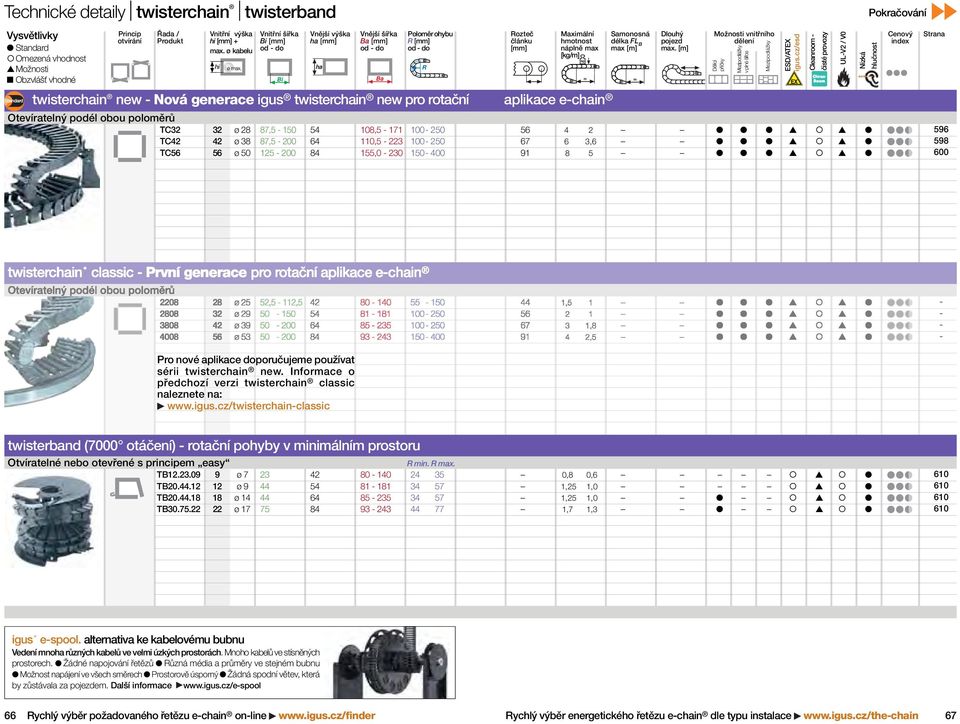Open the www.igus.cz/finder link
The height and width of the screenshot is (724, 960).
(x=327, y=715)
